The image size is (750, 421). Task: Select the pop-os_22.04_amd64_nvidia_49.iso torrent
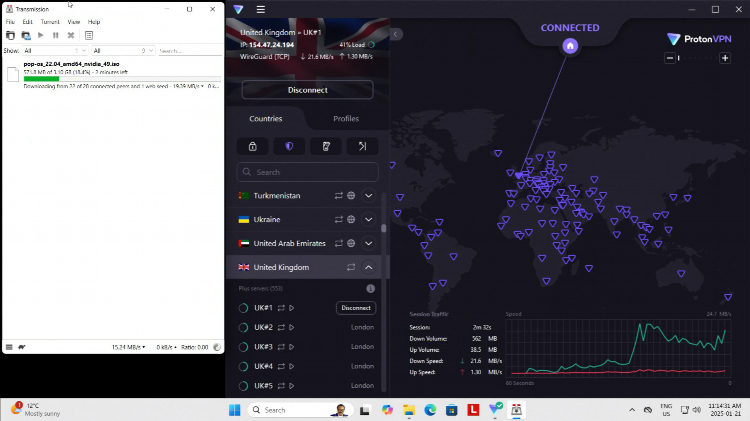pos(113,75)
